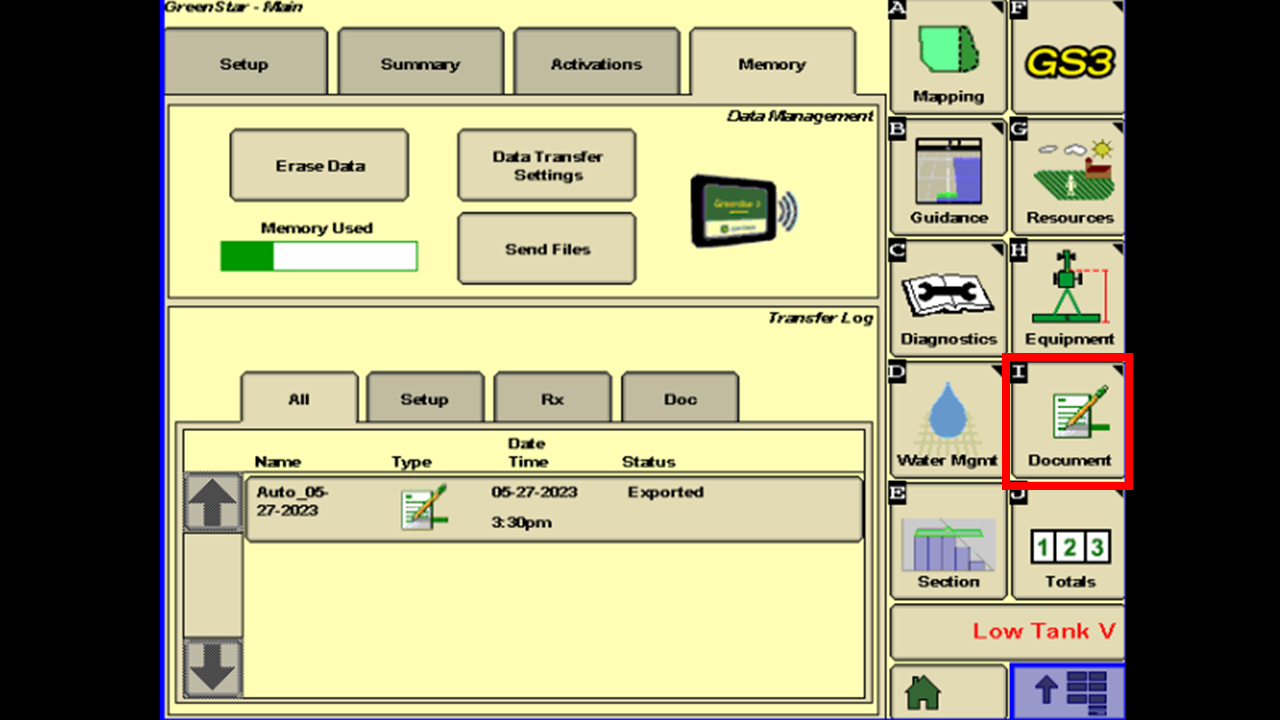The height and width of the screenshot is (720, 1280).
Task: Click the Memory Used label
Action: coord(316,228)
